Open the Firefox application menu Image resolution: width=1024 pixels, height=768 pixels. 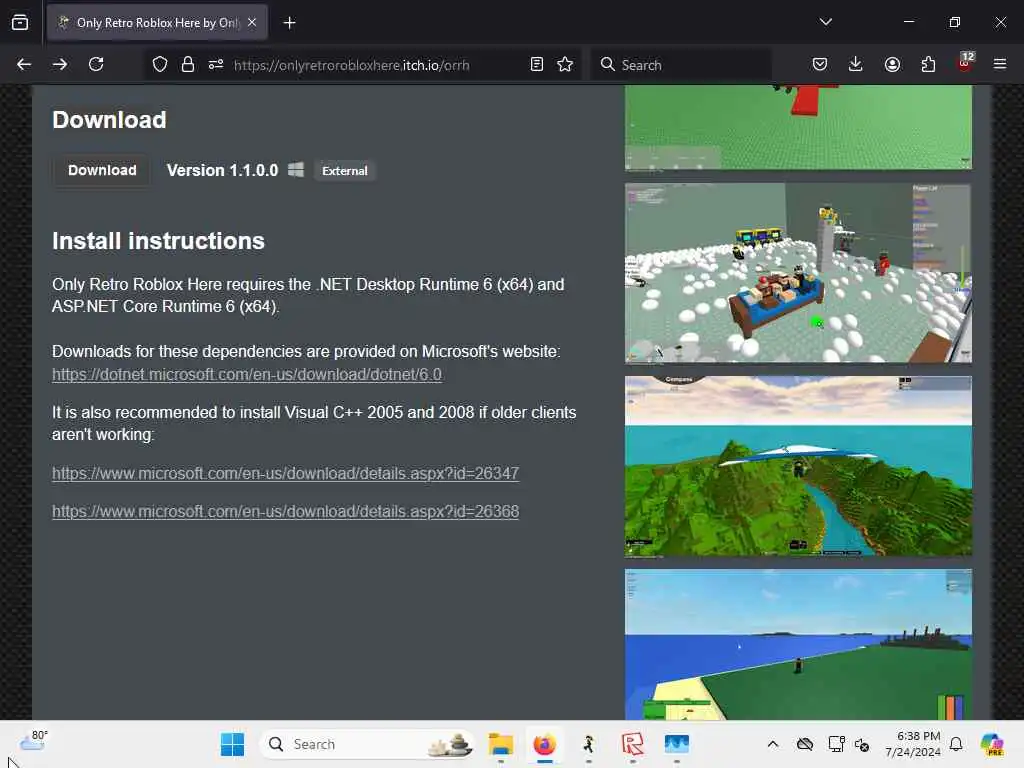(x=1000, y=64)
